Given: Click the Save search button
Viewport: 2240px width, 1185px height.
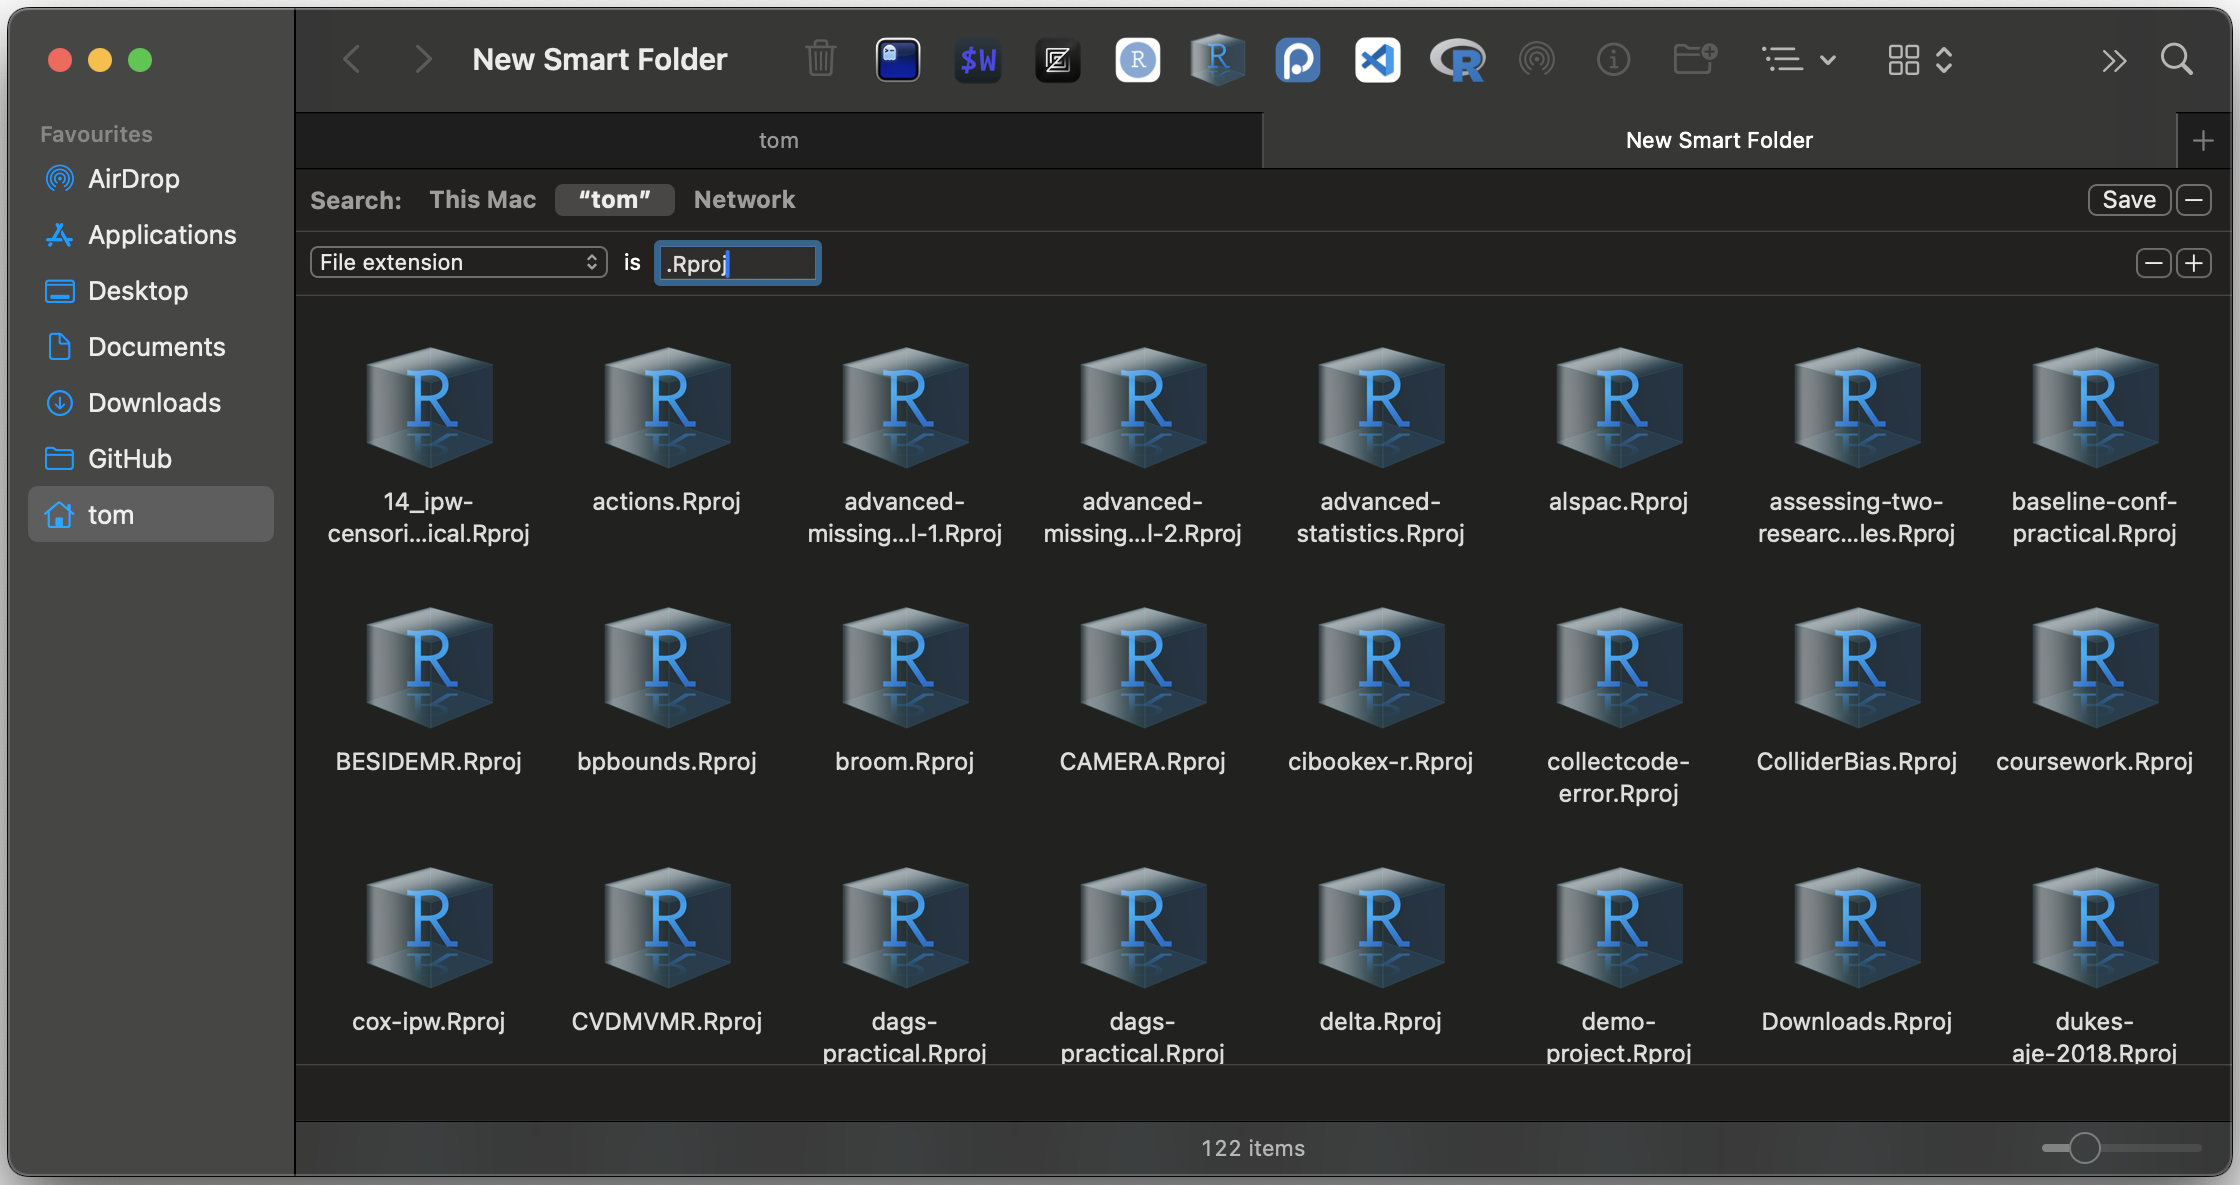Looking at the screenshot, I should point(2129,200).
